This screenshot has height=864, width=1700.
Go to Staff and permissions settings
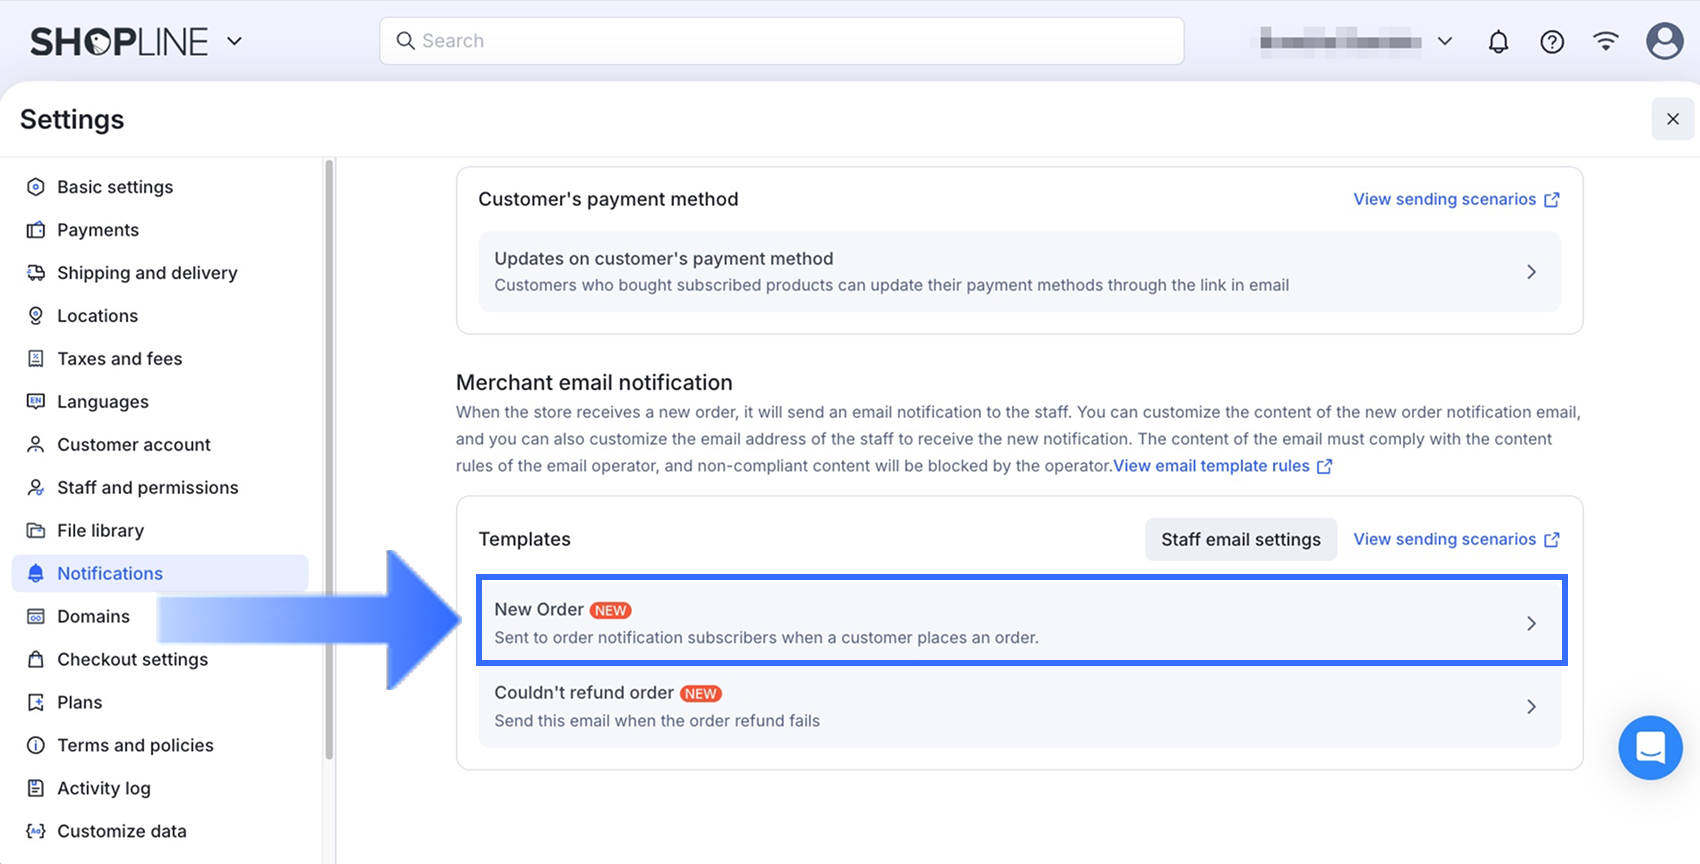147,487
